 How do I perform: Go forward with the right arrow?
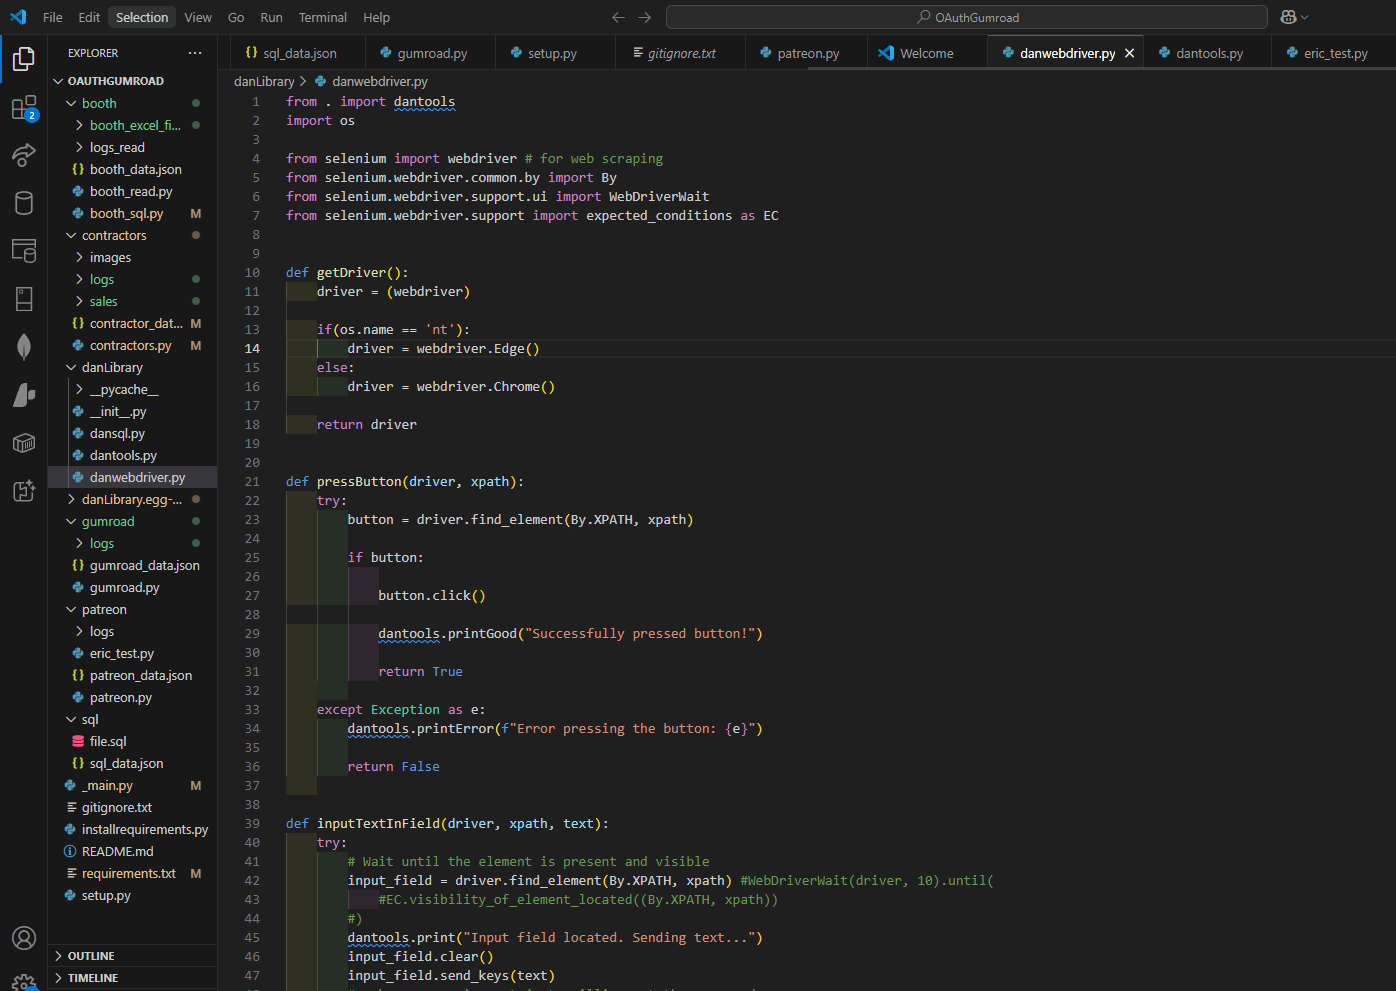pyautogui.click(x=645, y=17)
